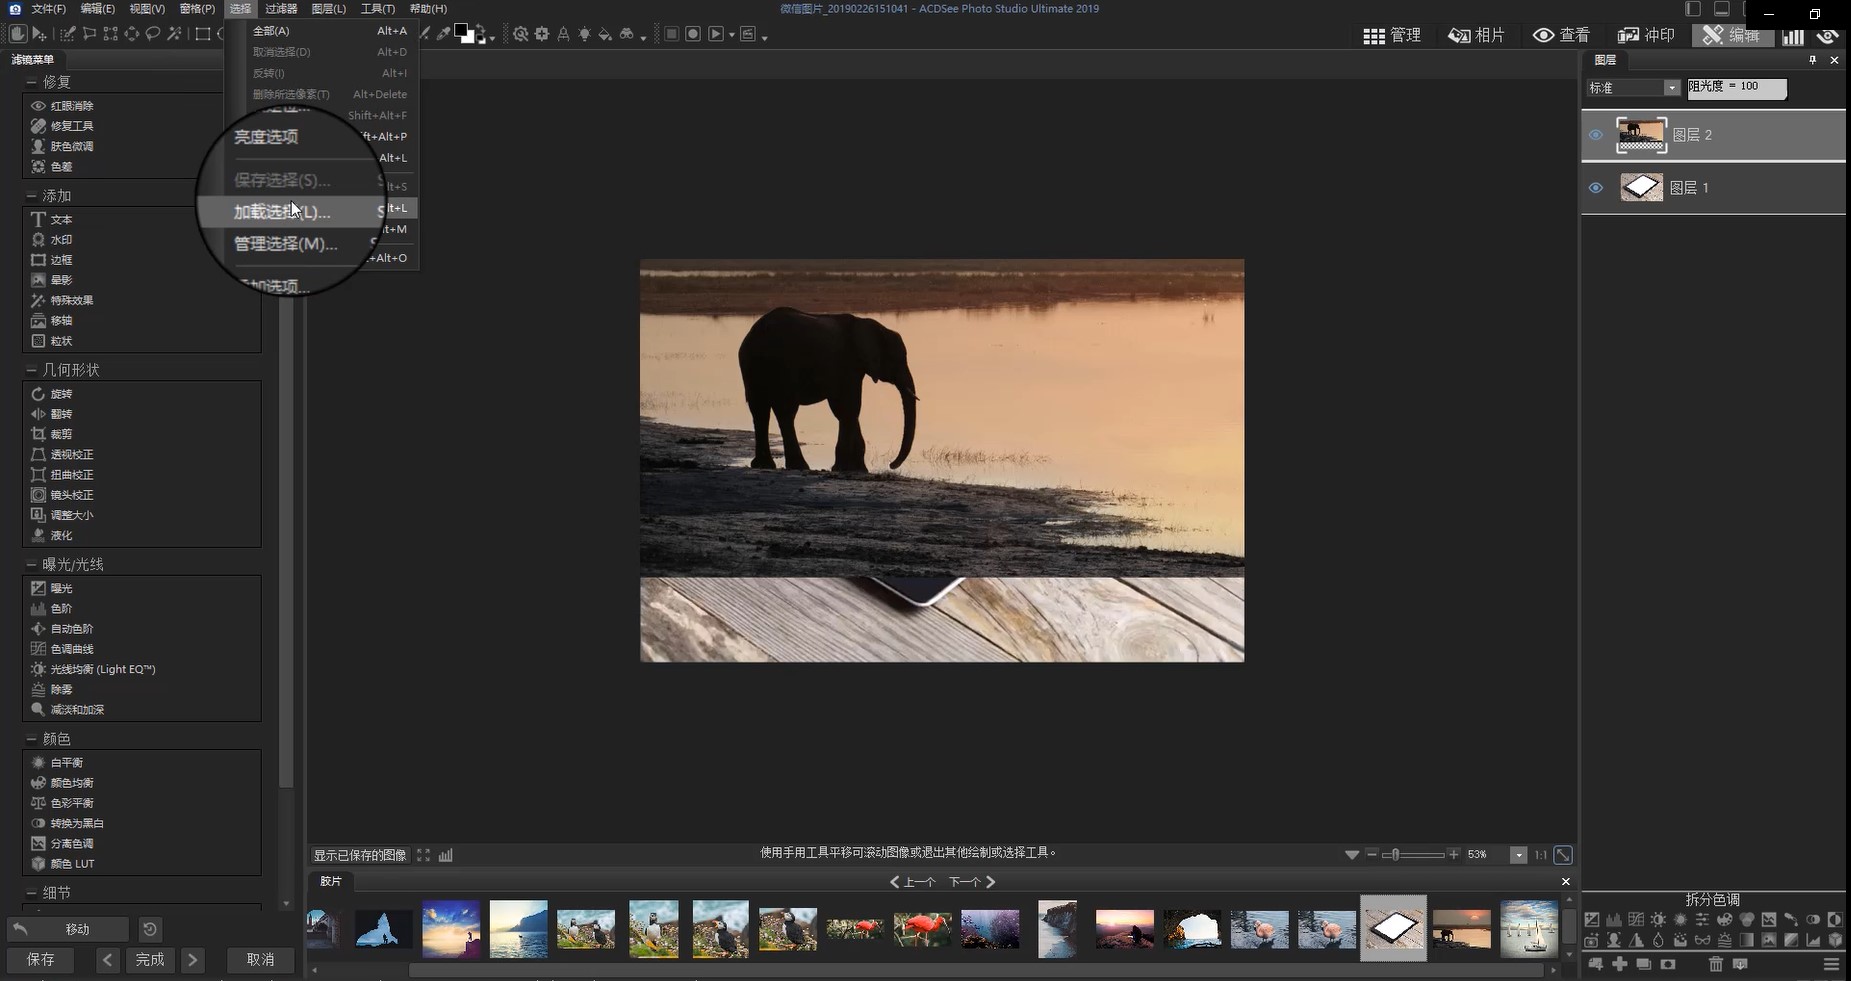This screenshot has height=981, width=1851.
Task: Open layers panel hamburger menu
Action: [x=1832, y=964]
